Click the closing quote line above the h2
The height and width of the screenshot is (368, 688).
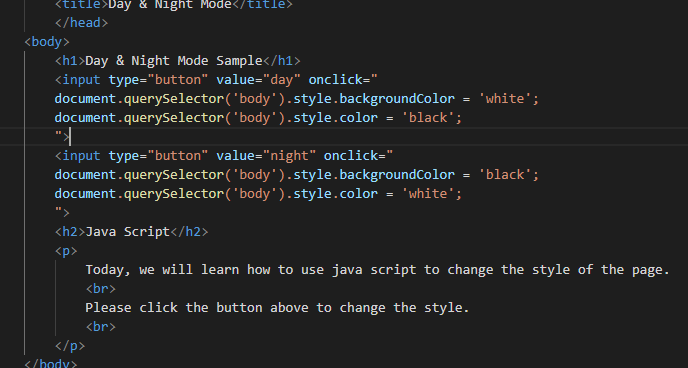click(x=62, y=213)
